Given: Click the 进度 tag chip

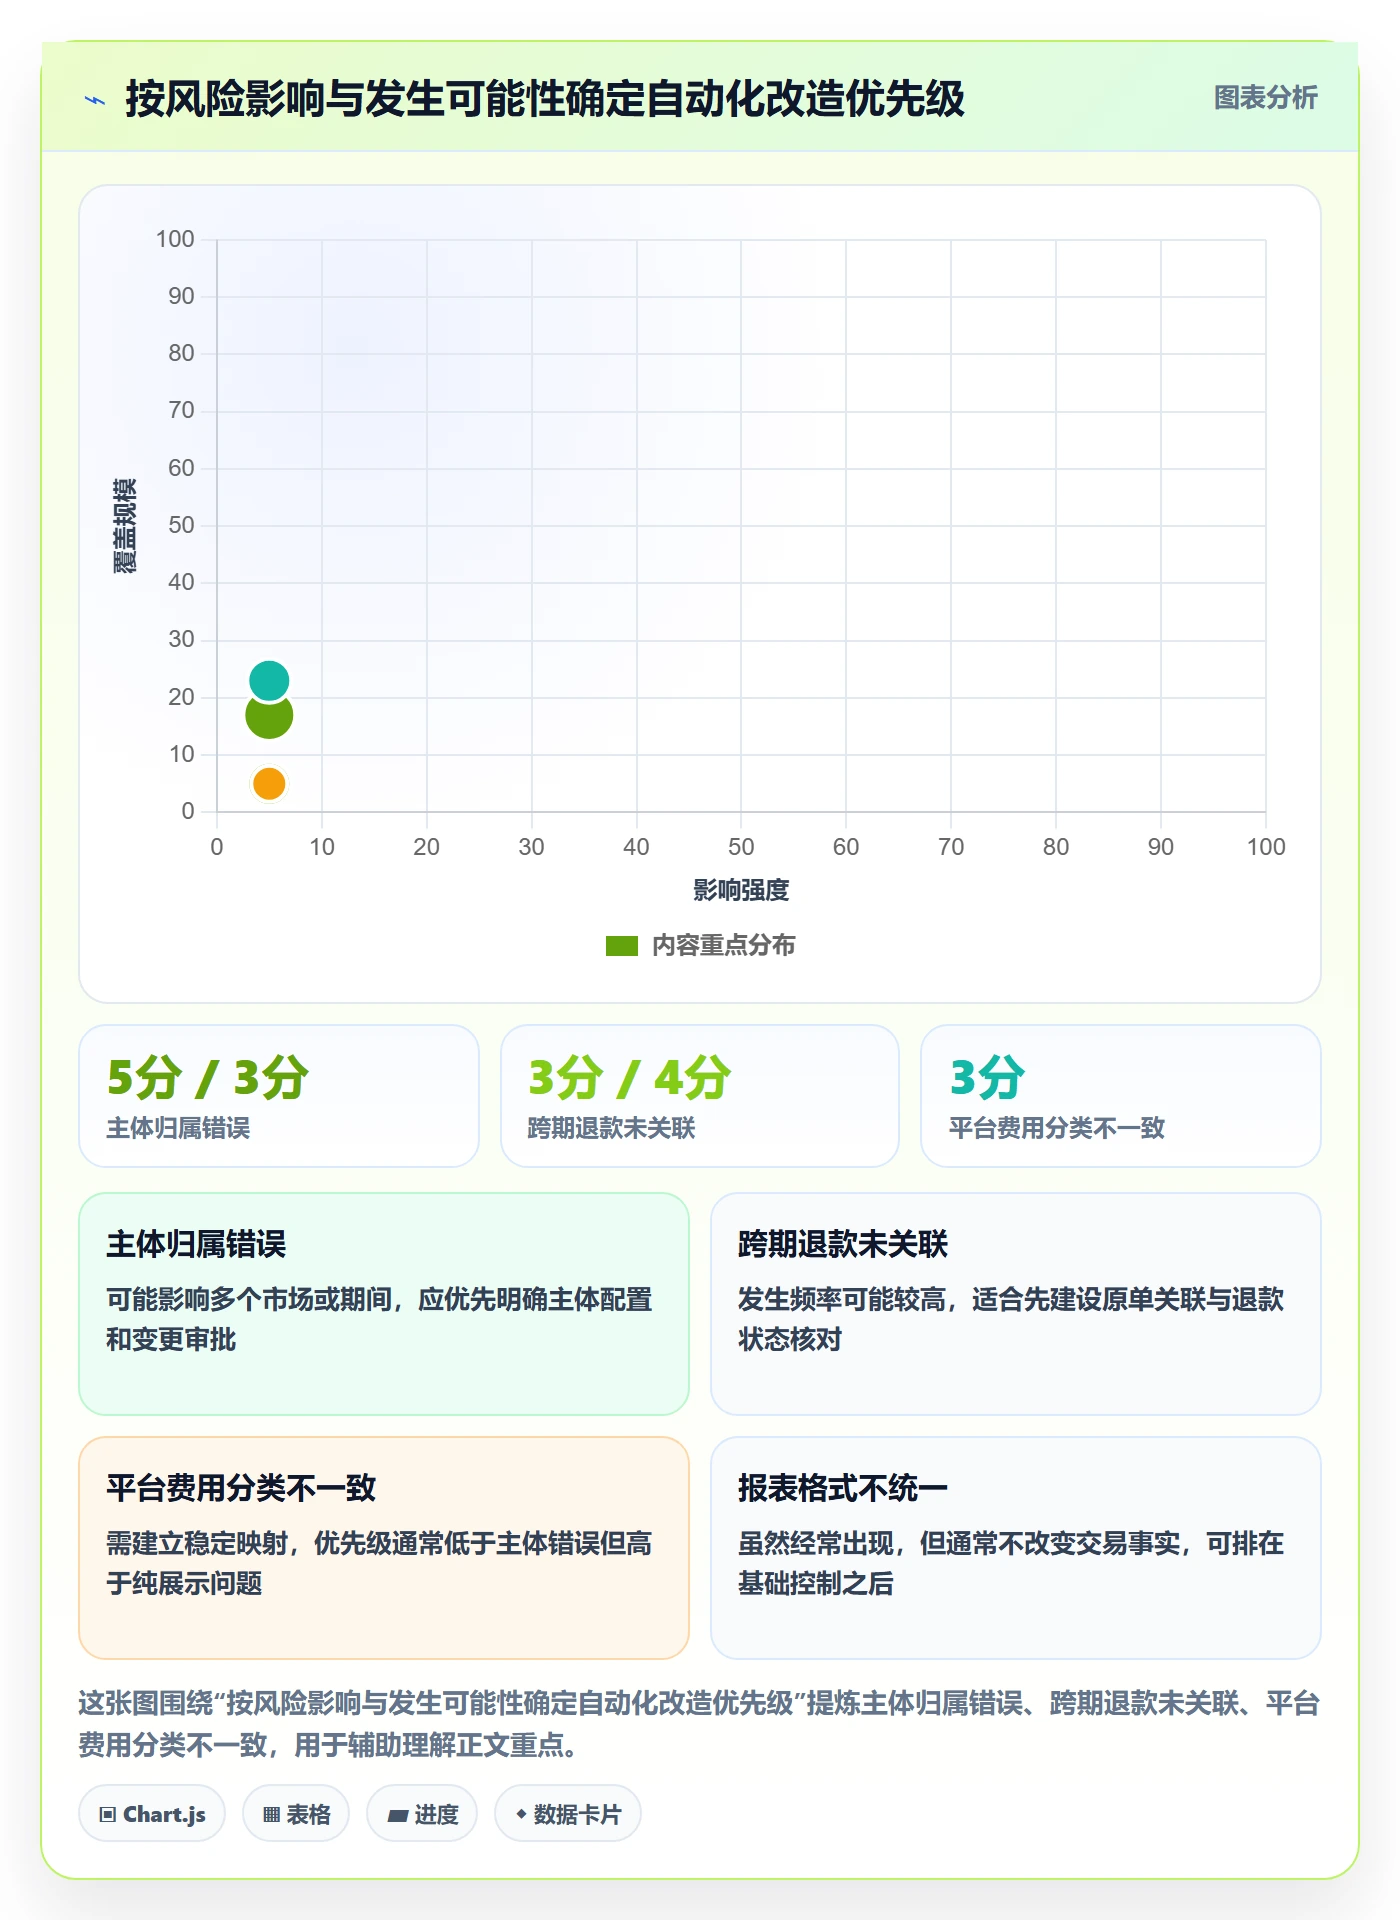Looking at the screenshot, I should pyautogui.click(x=422, y=1814).
